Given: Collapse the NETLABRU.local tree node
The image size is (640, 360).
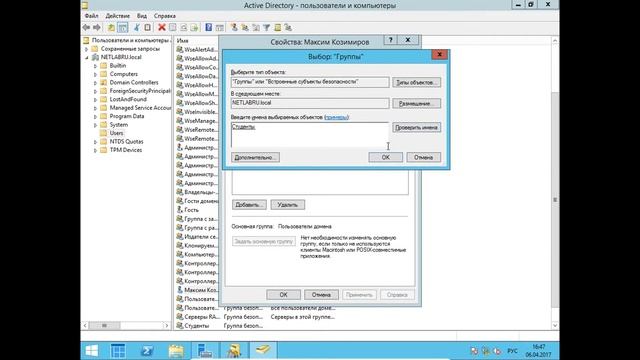Looking at the screenshot, I should coord(87,58).
